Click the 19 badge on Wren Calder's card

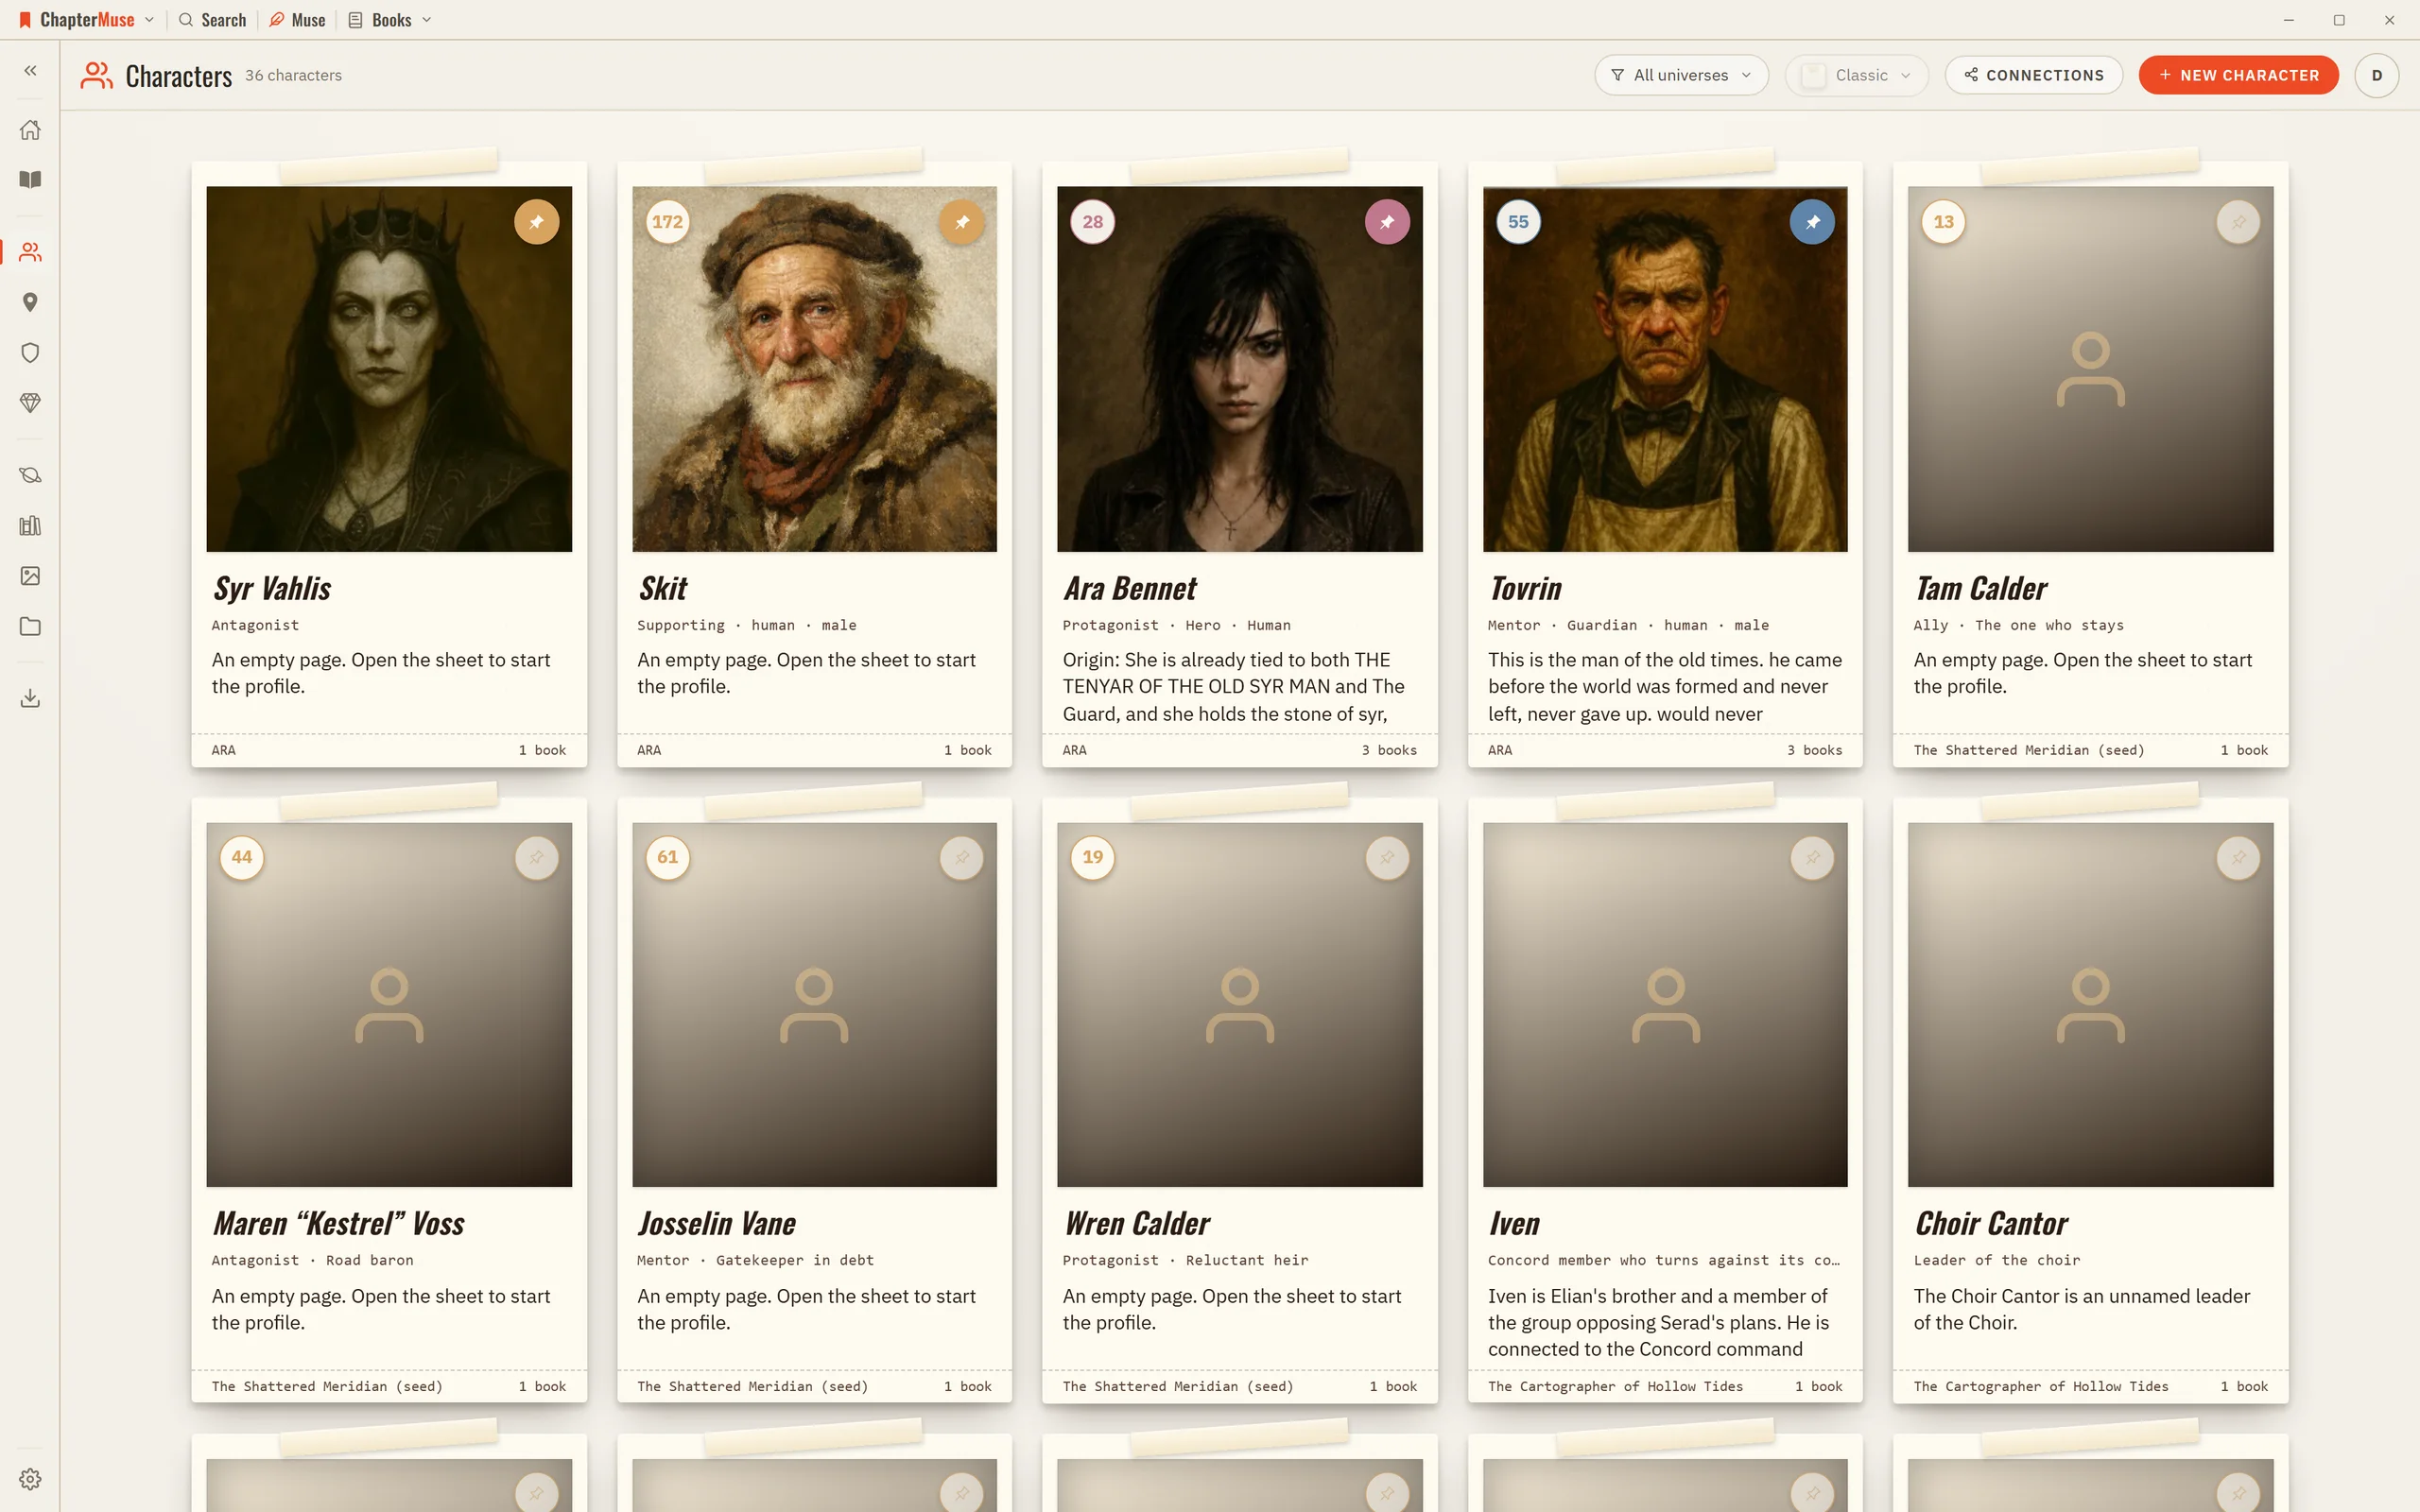point(1093,857)
